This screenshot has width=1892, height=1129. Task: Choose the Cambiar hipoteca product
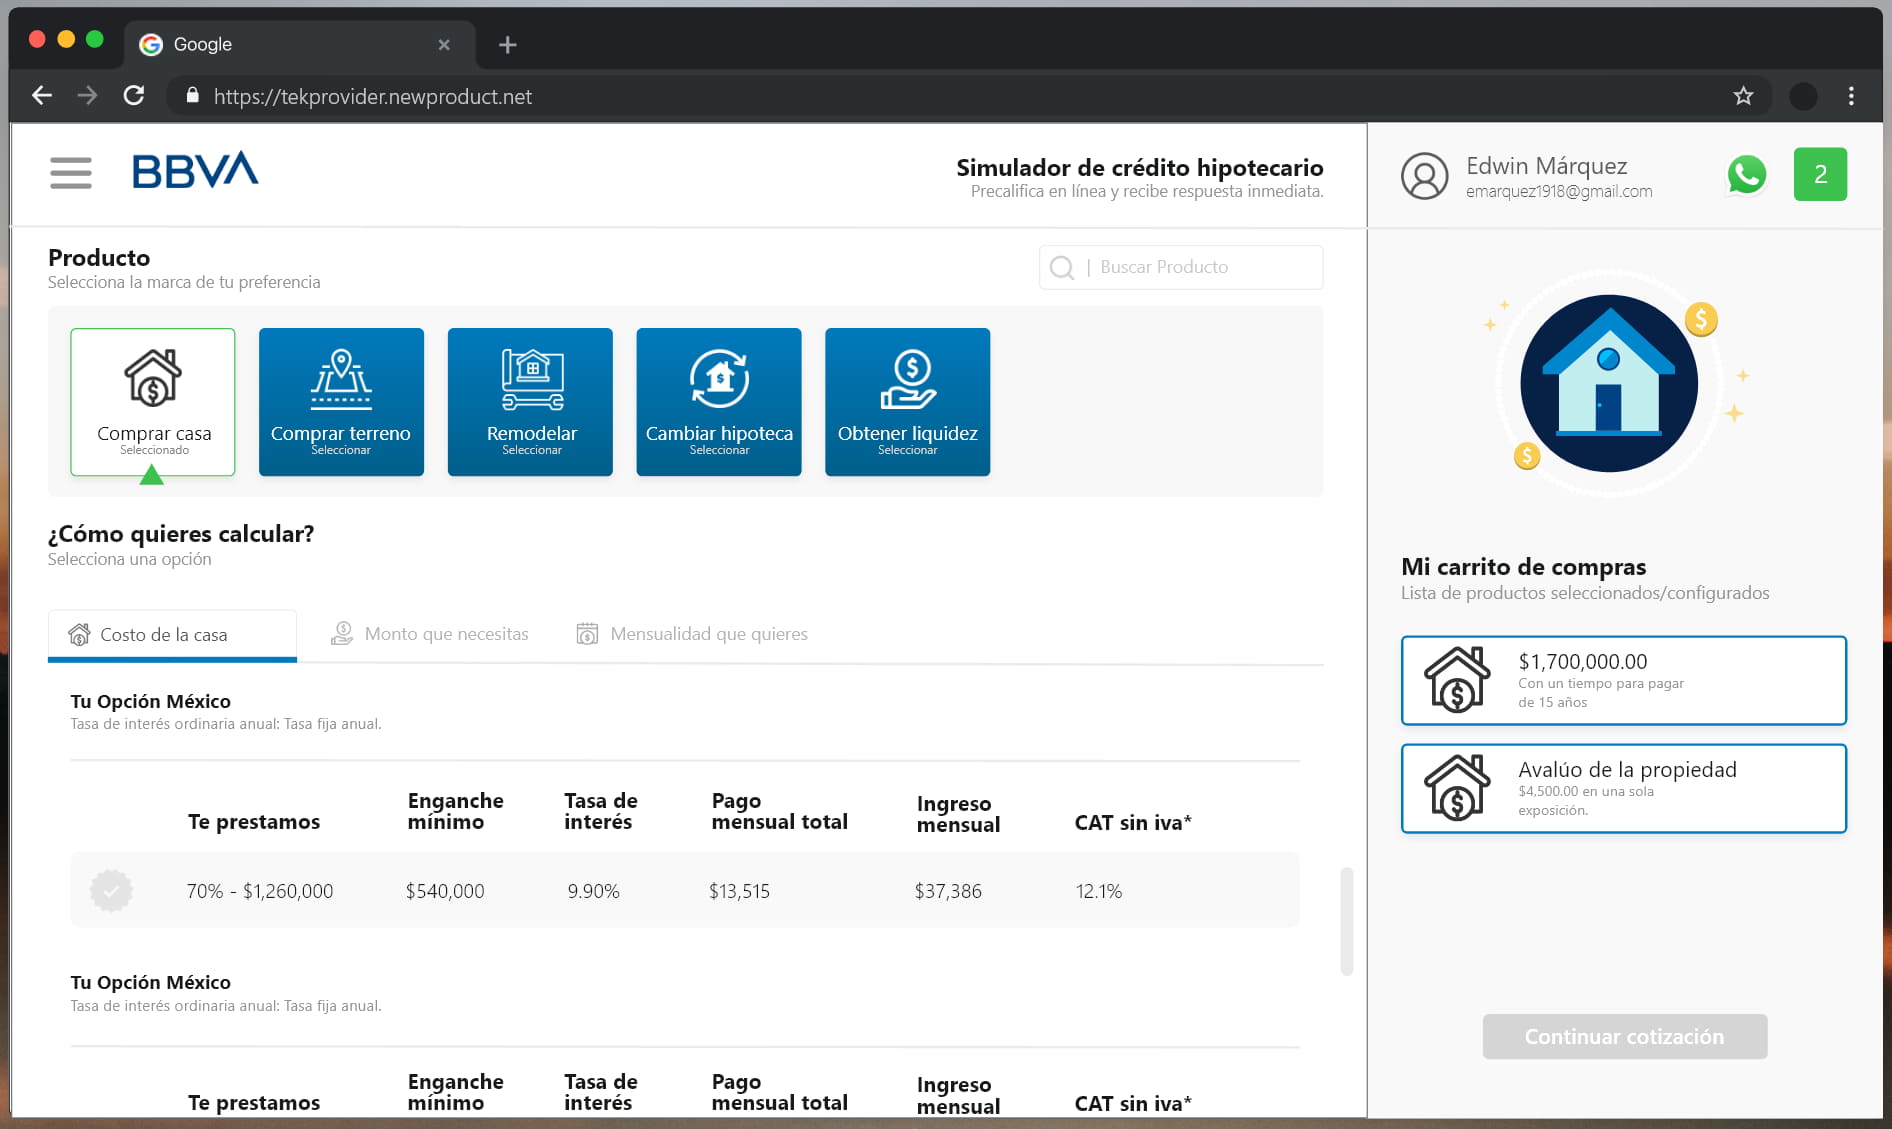tap(718, 402)
